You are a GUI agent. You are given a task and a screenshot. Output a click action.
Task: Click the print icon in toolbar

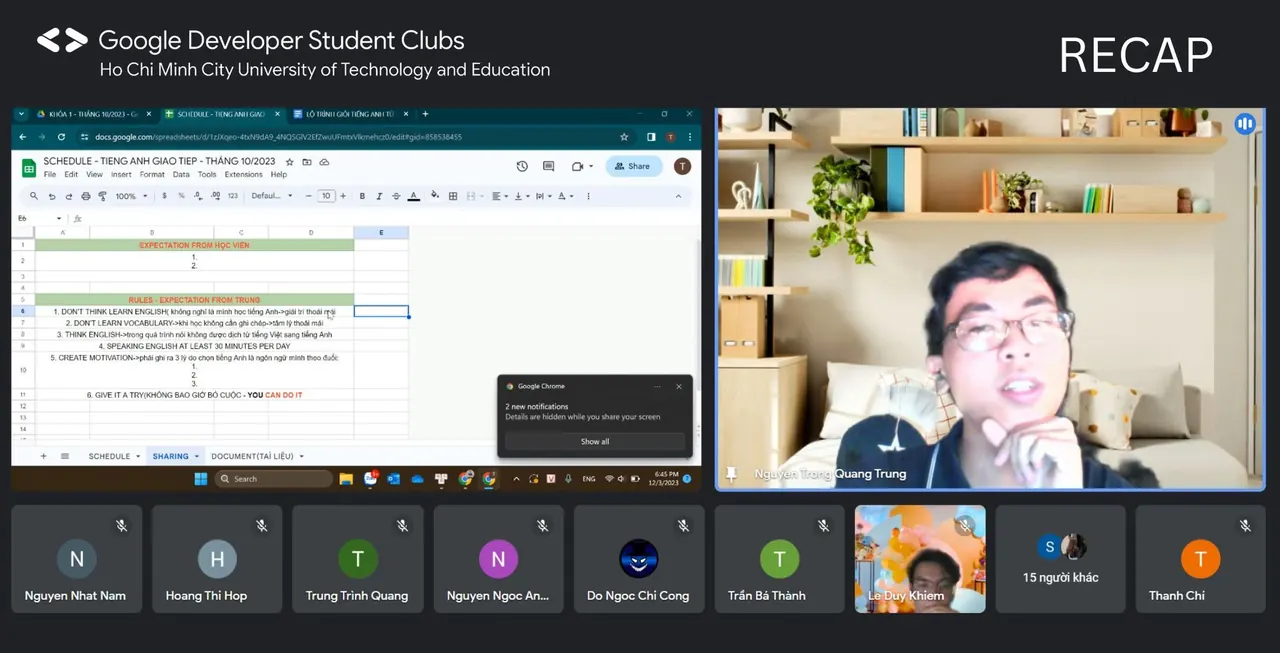pyautogui.click(x=85, y=196)
